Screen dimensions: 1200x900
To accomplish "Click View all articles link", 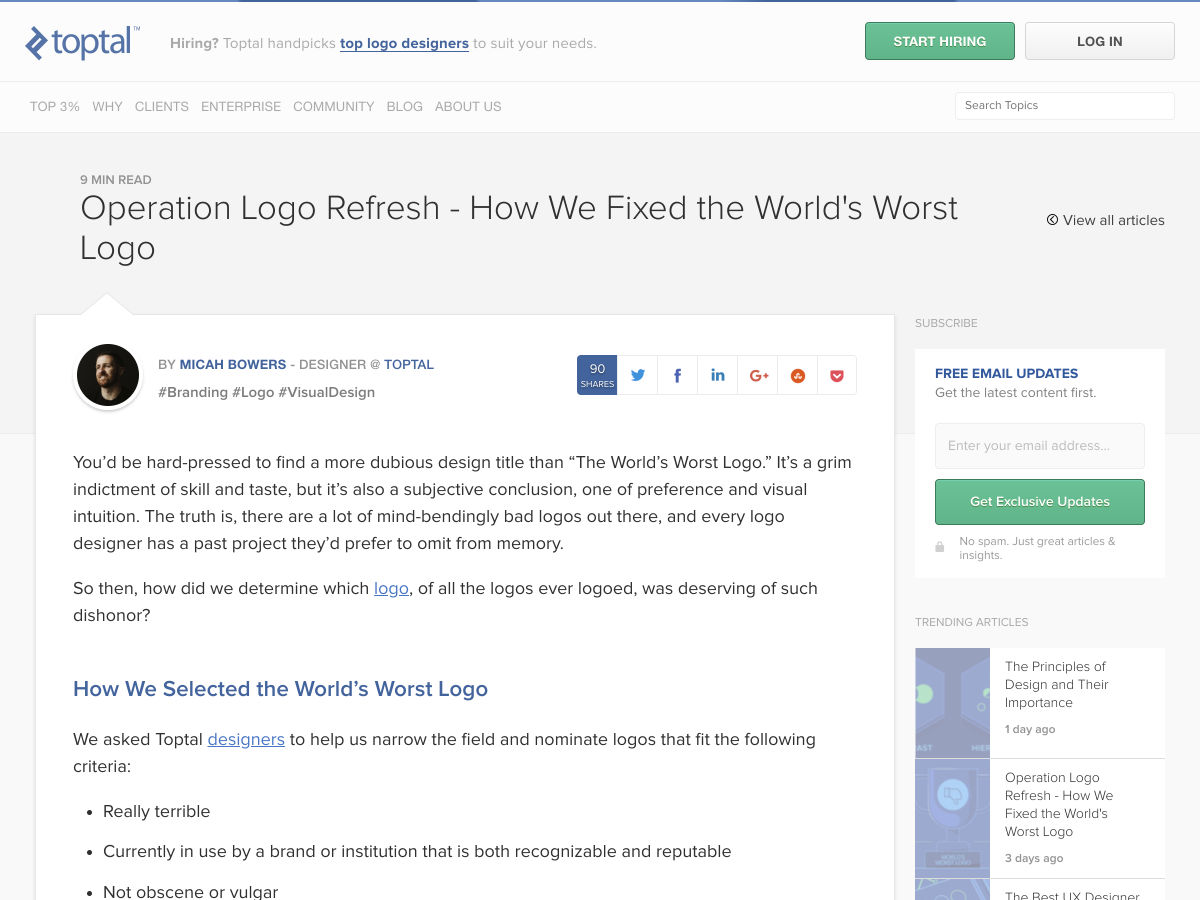I will (x=1106, y=220).
